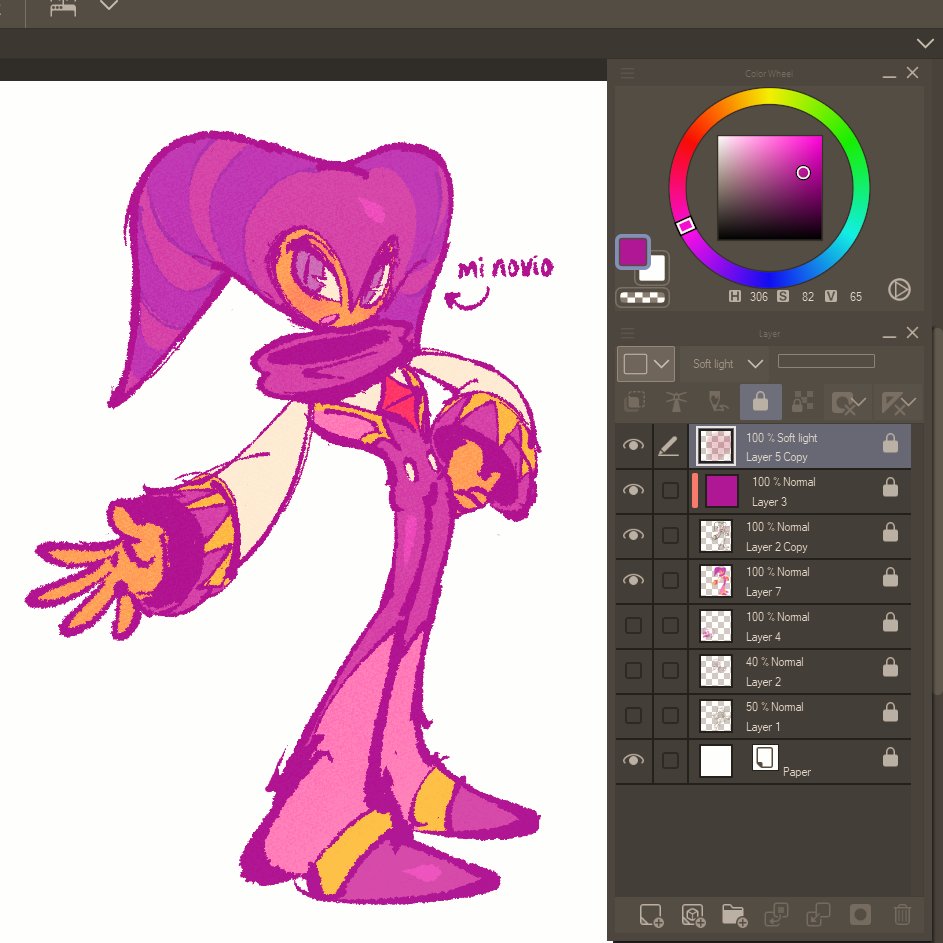Select the transparent color swatch
Viewport: 943px width, 943px height.
pos(642,297)
